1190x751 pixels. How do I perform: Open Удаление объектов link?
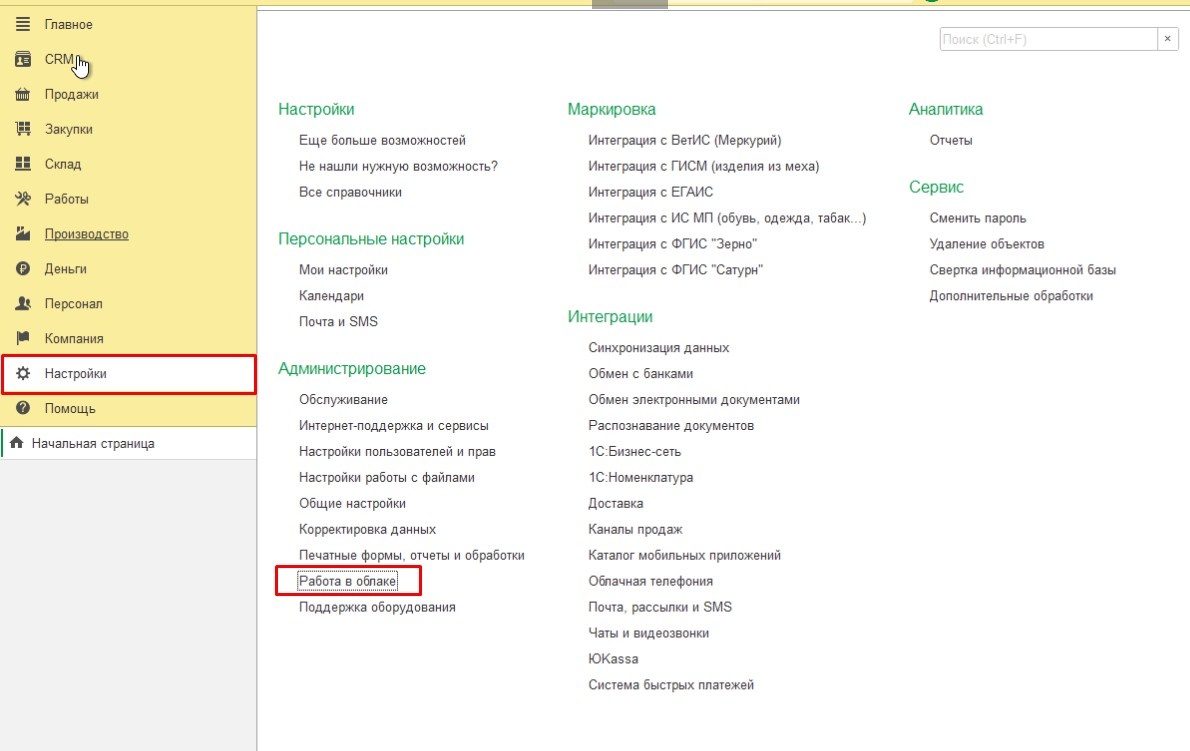click(x=987, y=244)
